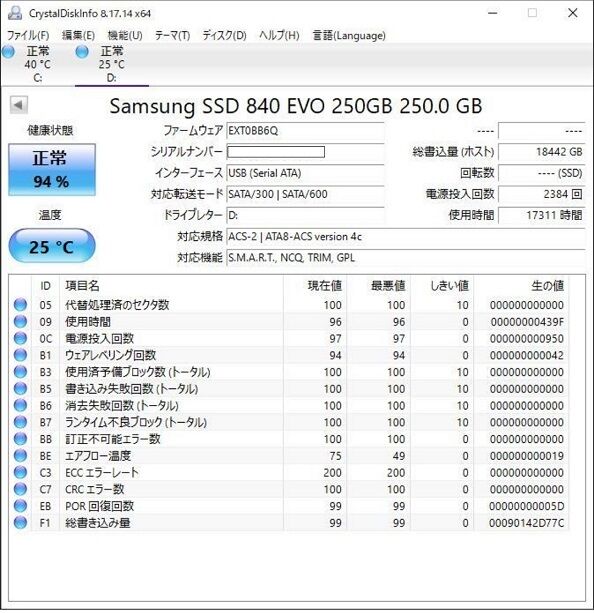Click status icon of row EB POR 回復回数

[20, 506]
